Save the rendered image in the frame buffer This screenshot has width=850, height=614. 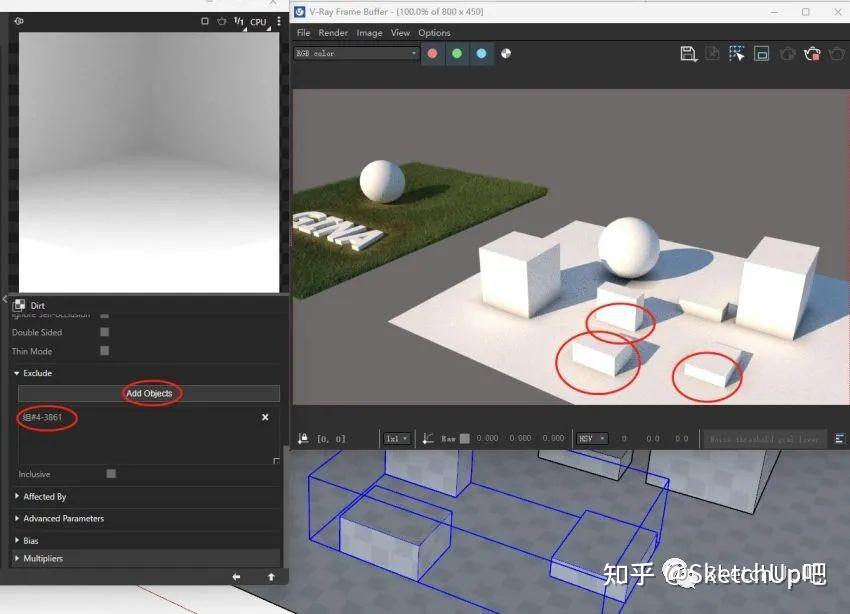(x=690, y=54)
